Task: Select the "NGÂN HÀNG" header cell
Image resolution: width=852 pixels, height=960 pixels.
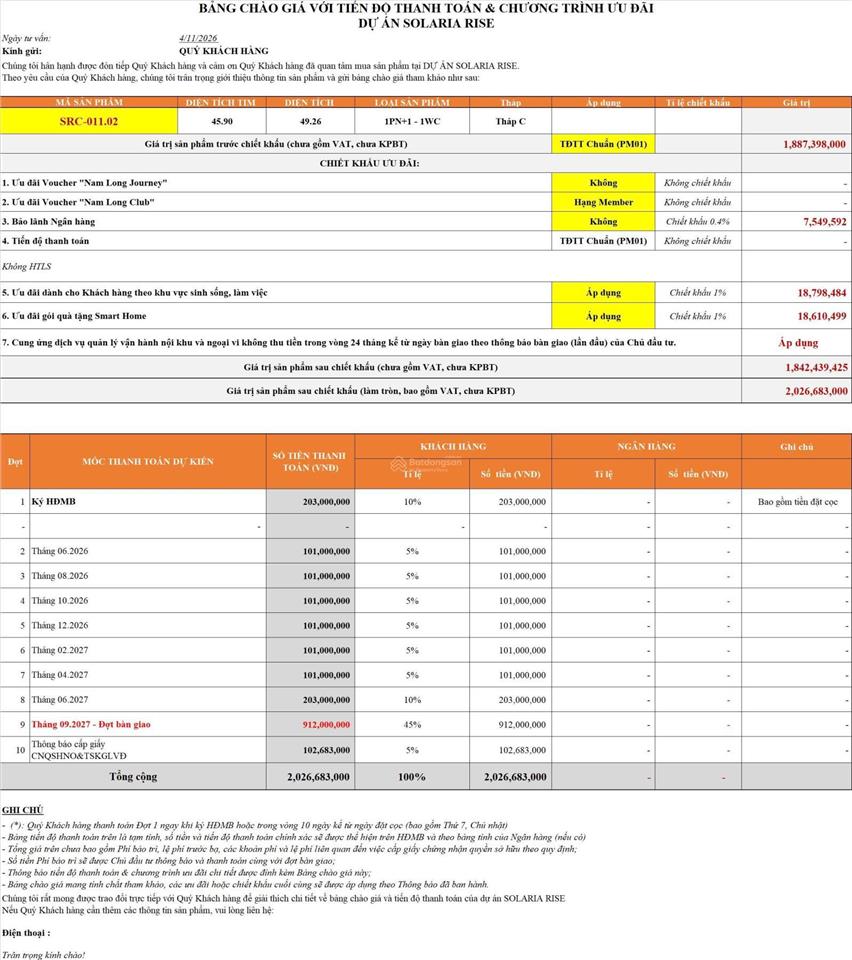Action: [x=647, y=446]
